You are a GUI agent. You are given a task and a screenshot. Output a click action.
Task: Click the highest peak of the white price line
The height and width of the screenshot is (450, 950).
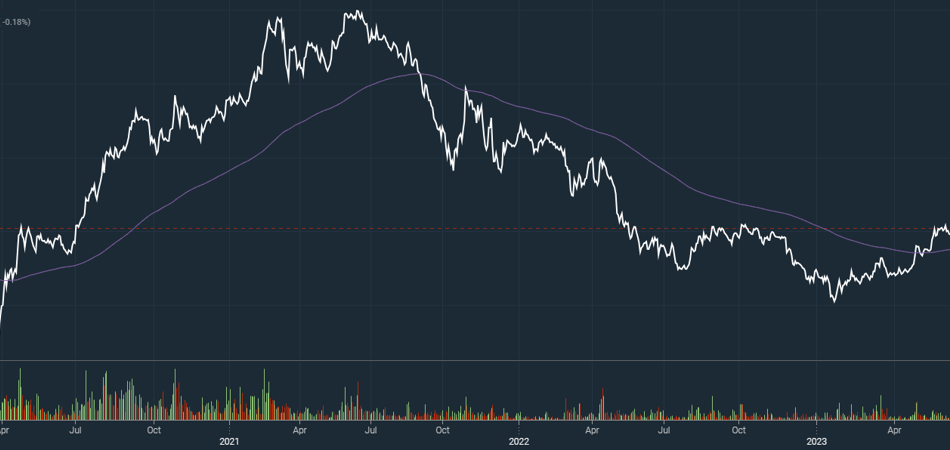point(356,12)
